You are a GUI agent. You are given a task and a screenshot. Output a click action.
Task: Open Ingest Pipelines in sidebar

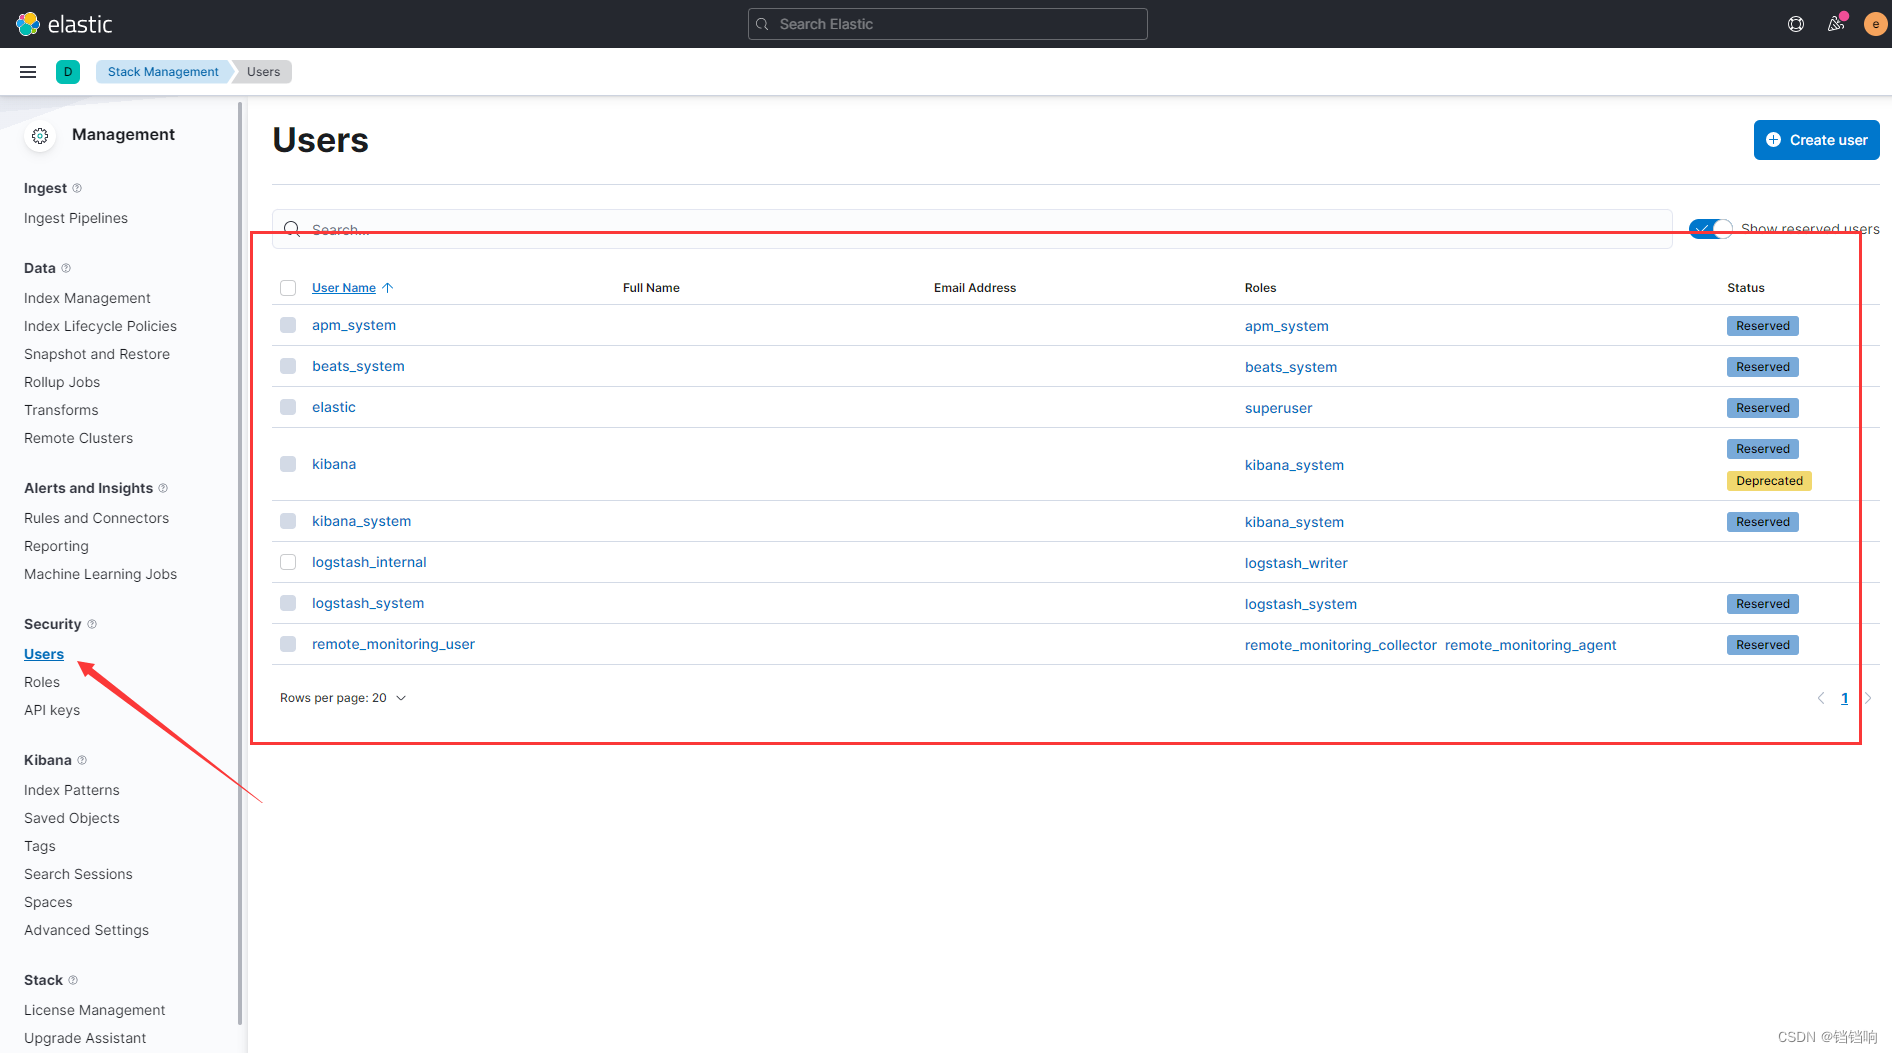tap(76, 218)
